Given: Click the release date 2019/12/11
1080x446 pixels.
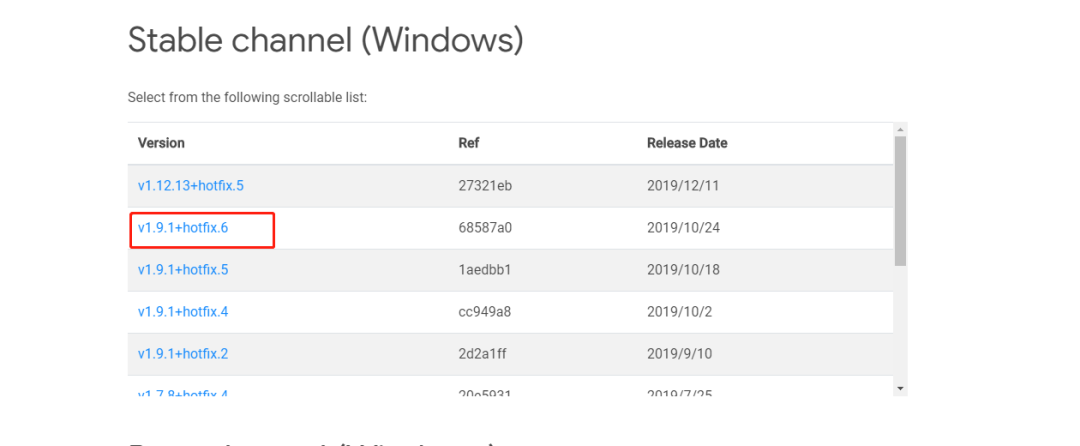Looking at the screenshot, I should pos(683,186).
